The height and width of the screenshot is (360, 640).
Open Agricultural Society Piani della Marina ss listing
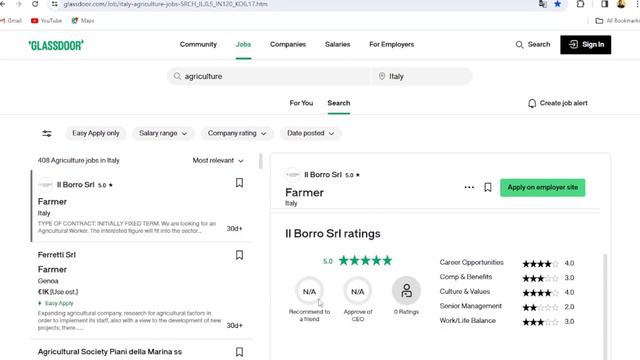(110, 351)
